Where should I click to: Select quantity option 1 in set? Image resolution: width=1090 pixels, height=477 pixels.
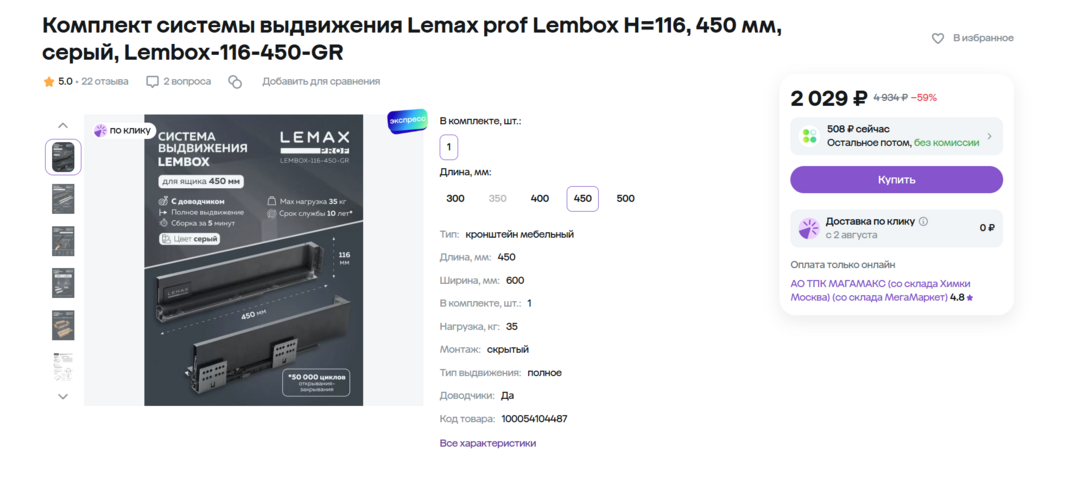(x=449, y=147)
